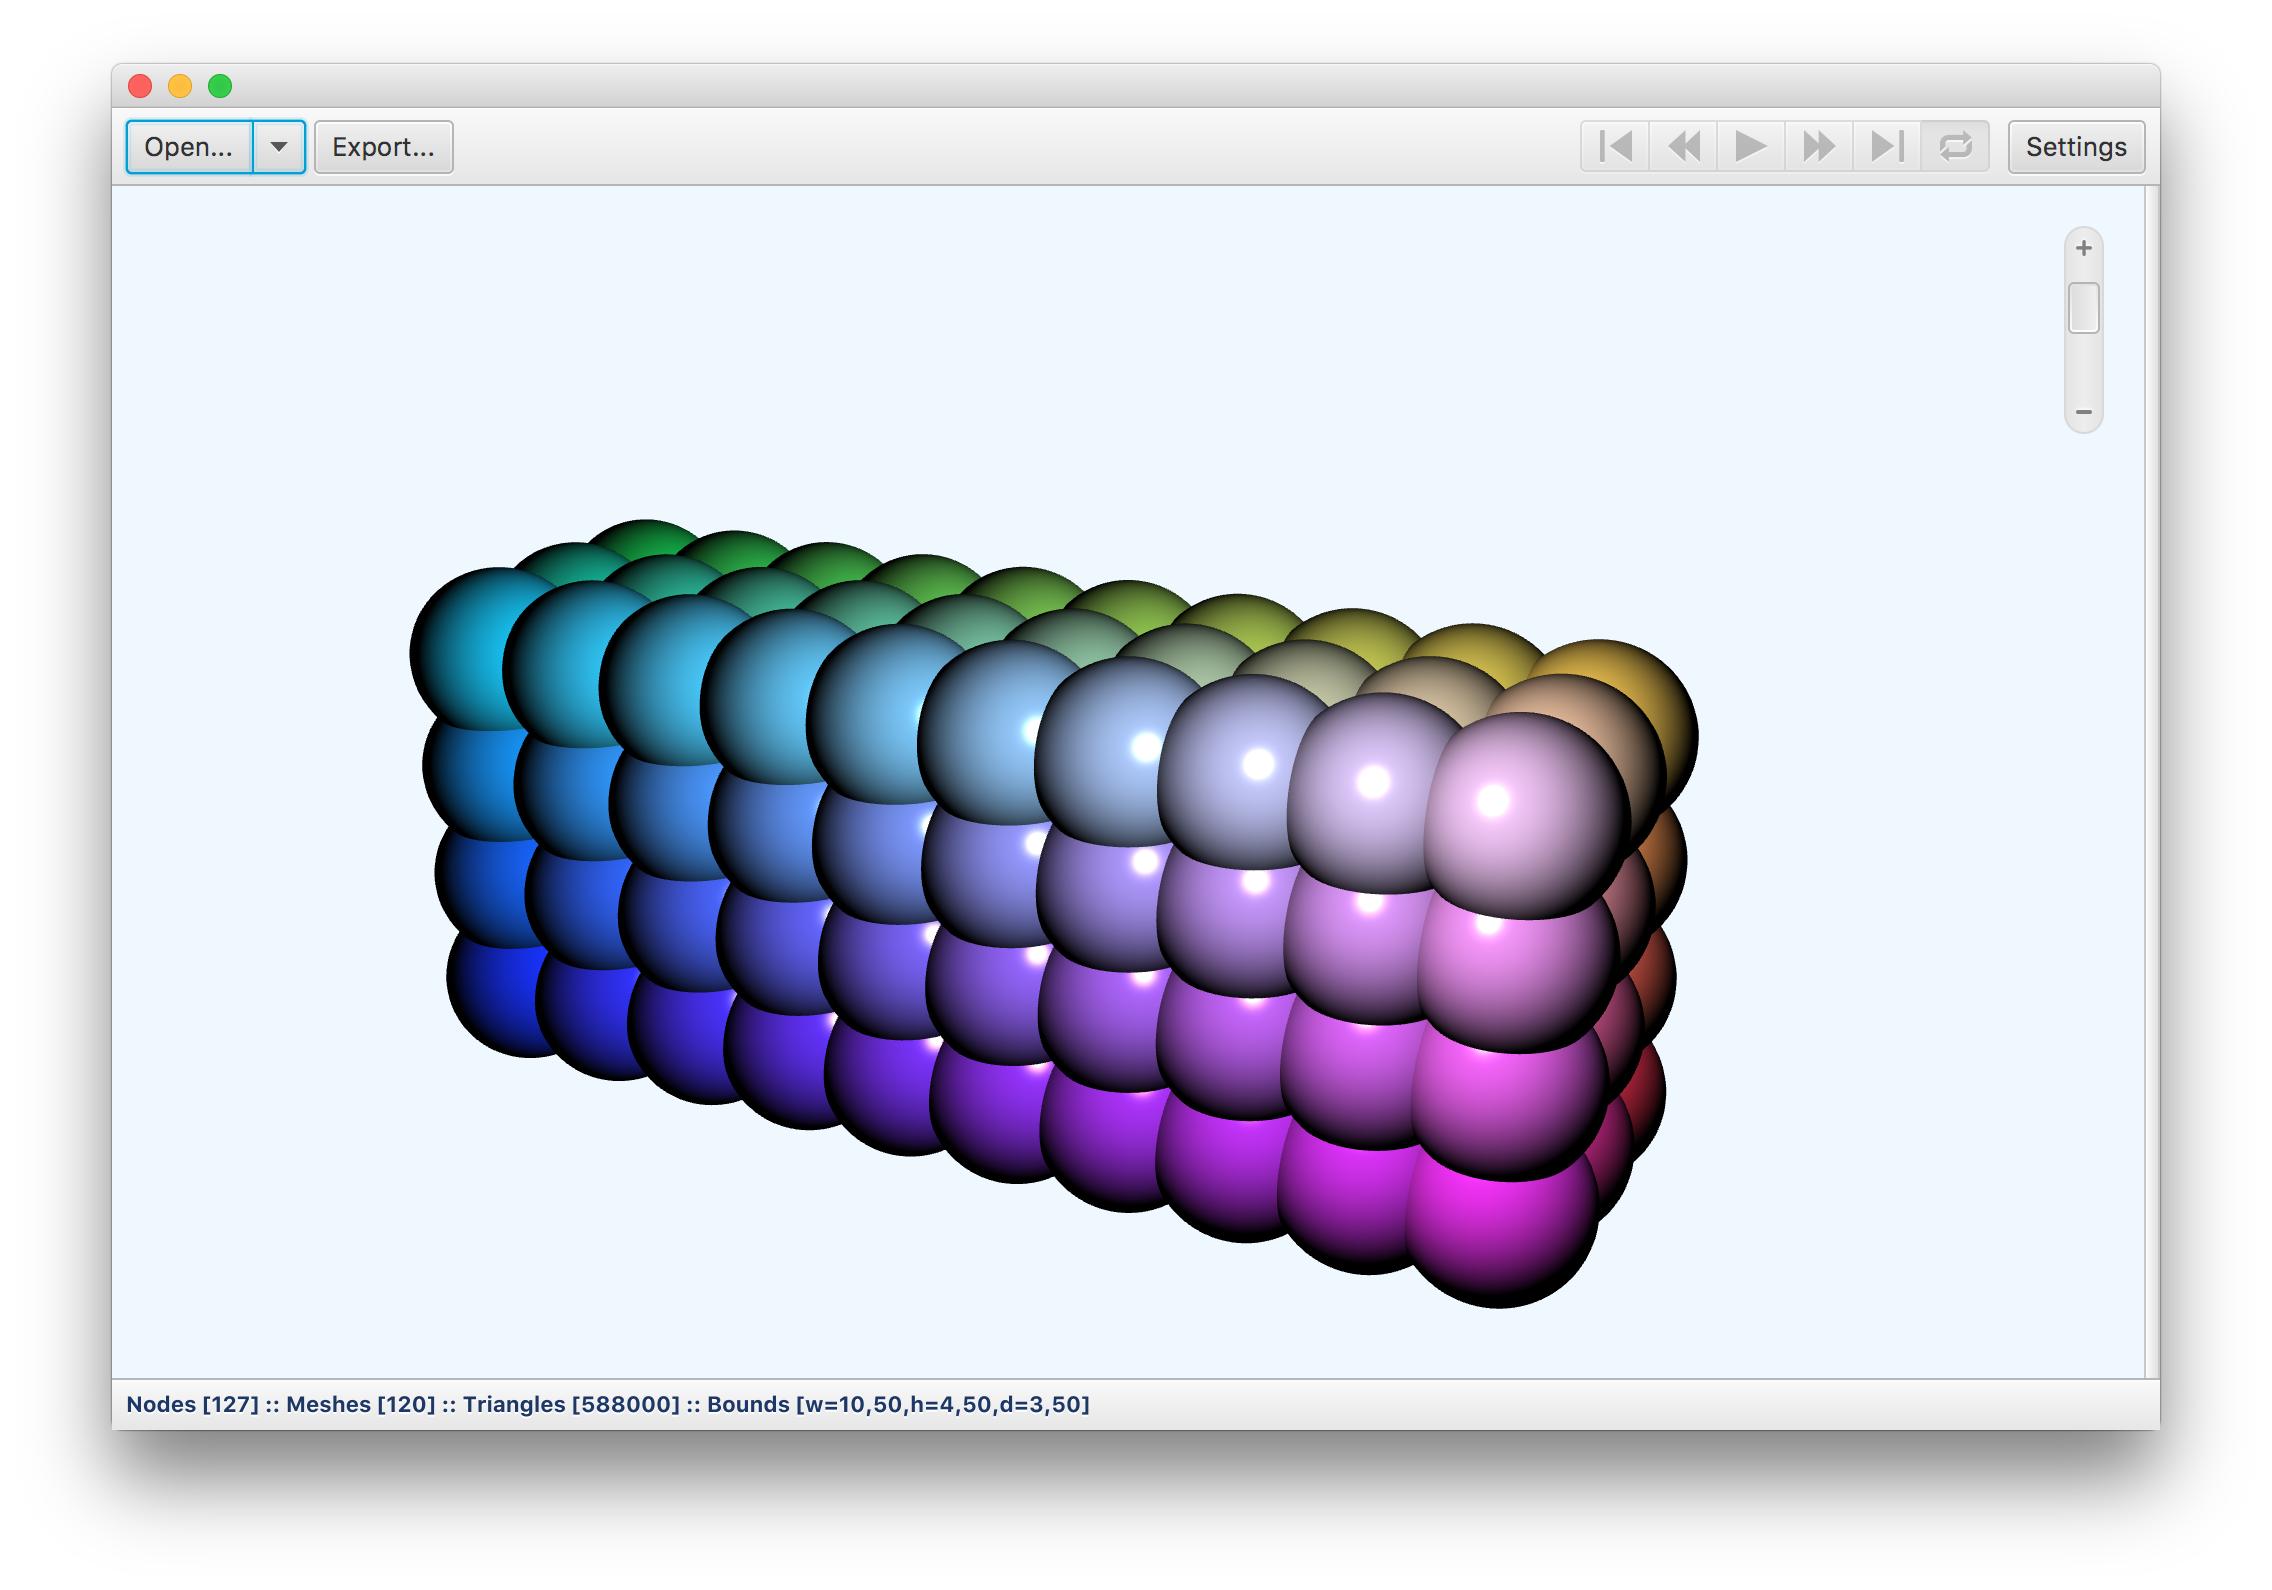Zoom in with the plus icon

tap(2083, 248)
